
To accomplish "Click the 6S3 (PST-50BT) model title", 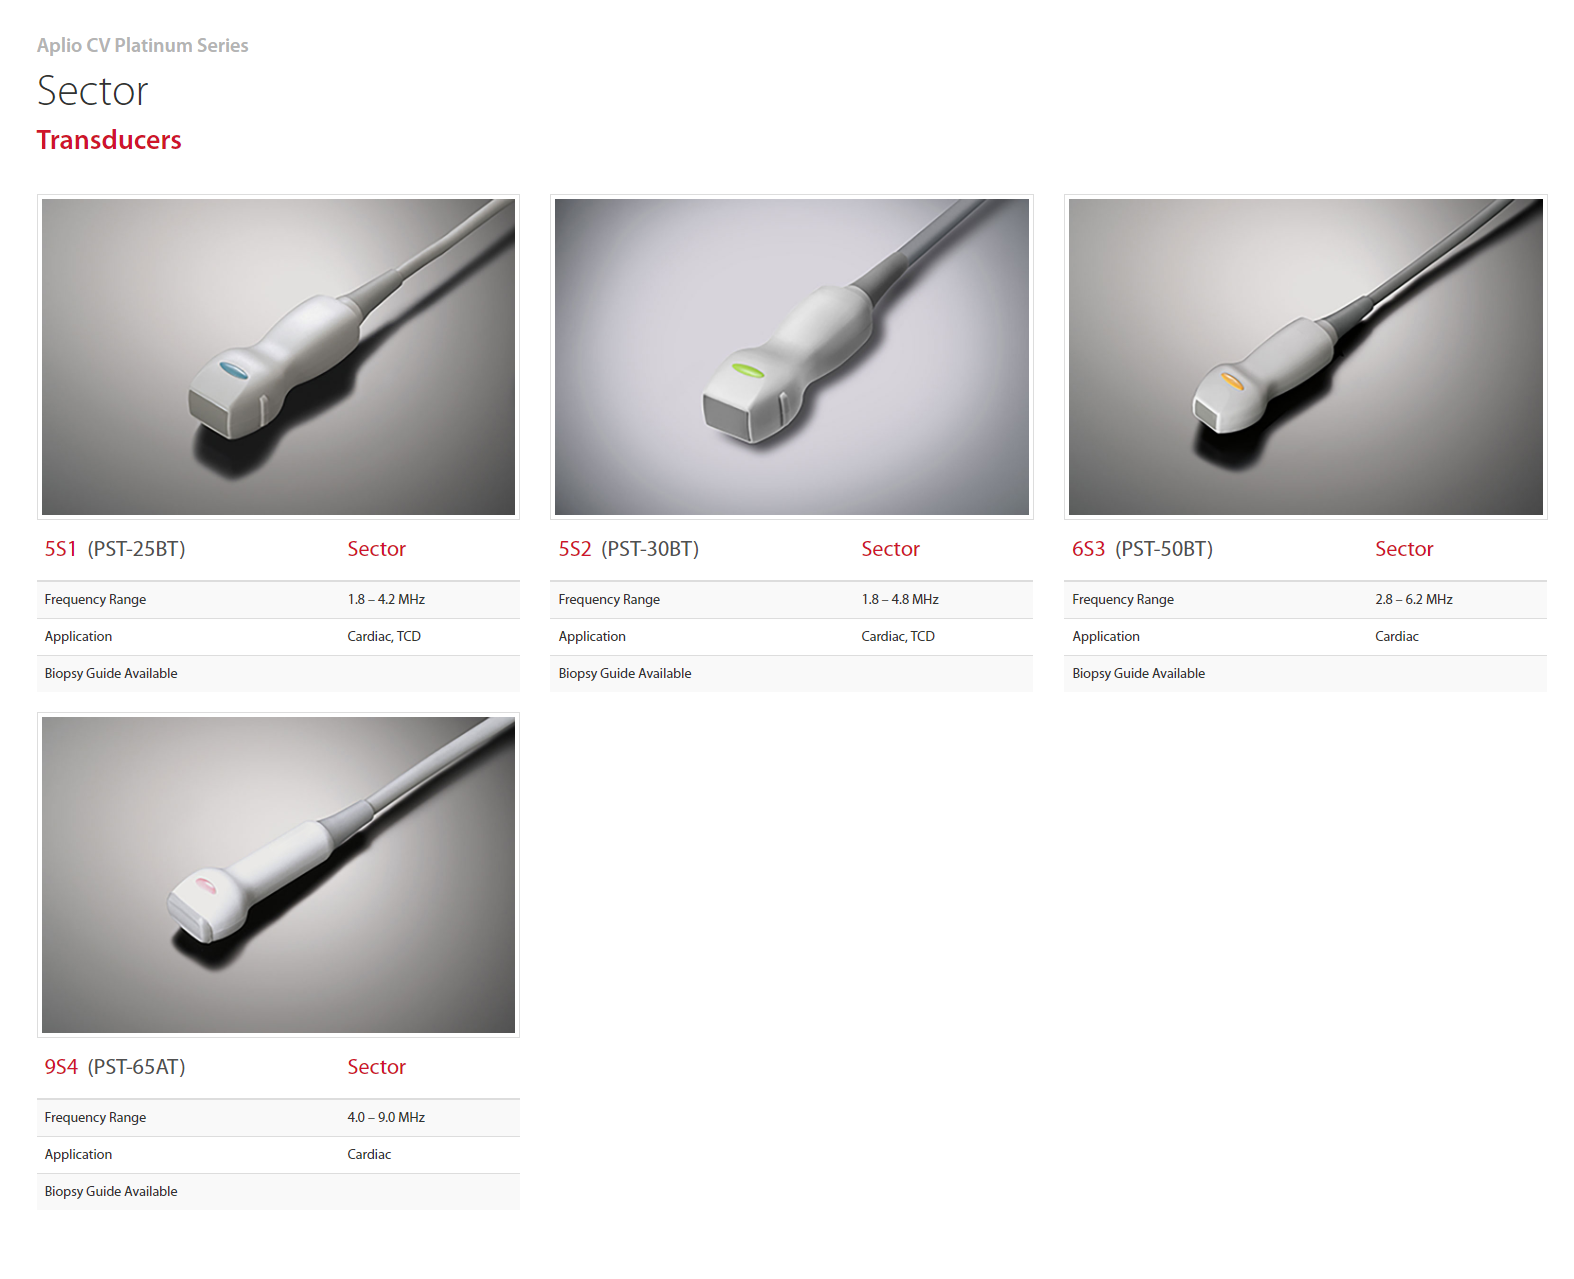I will pyautogui.click(x=1142, y=549).
